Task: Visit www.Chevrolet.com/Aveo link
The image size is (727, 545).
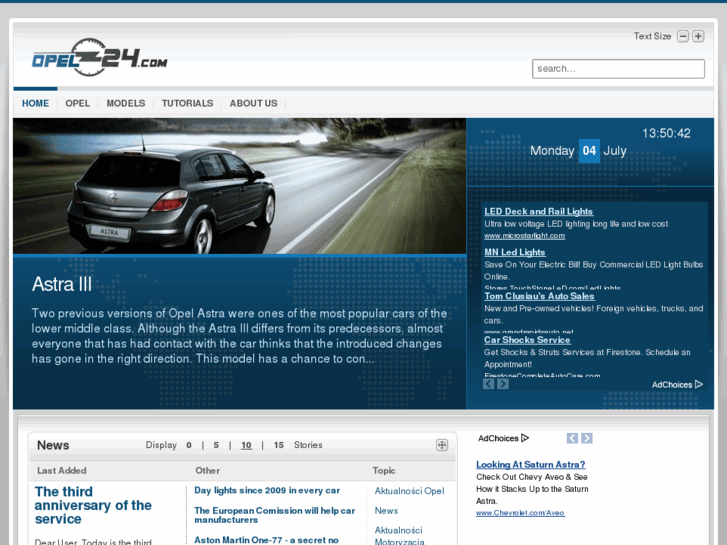Action: point(520,513)
